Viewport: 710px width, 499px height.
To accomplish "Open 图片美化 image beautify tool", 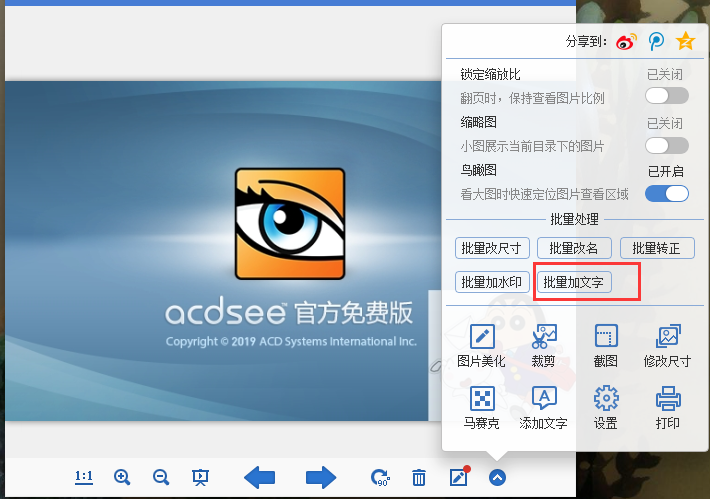I will point(481,346).
